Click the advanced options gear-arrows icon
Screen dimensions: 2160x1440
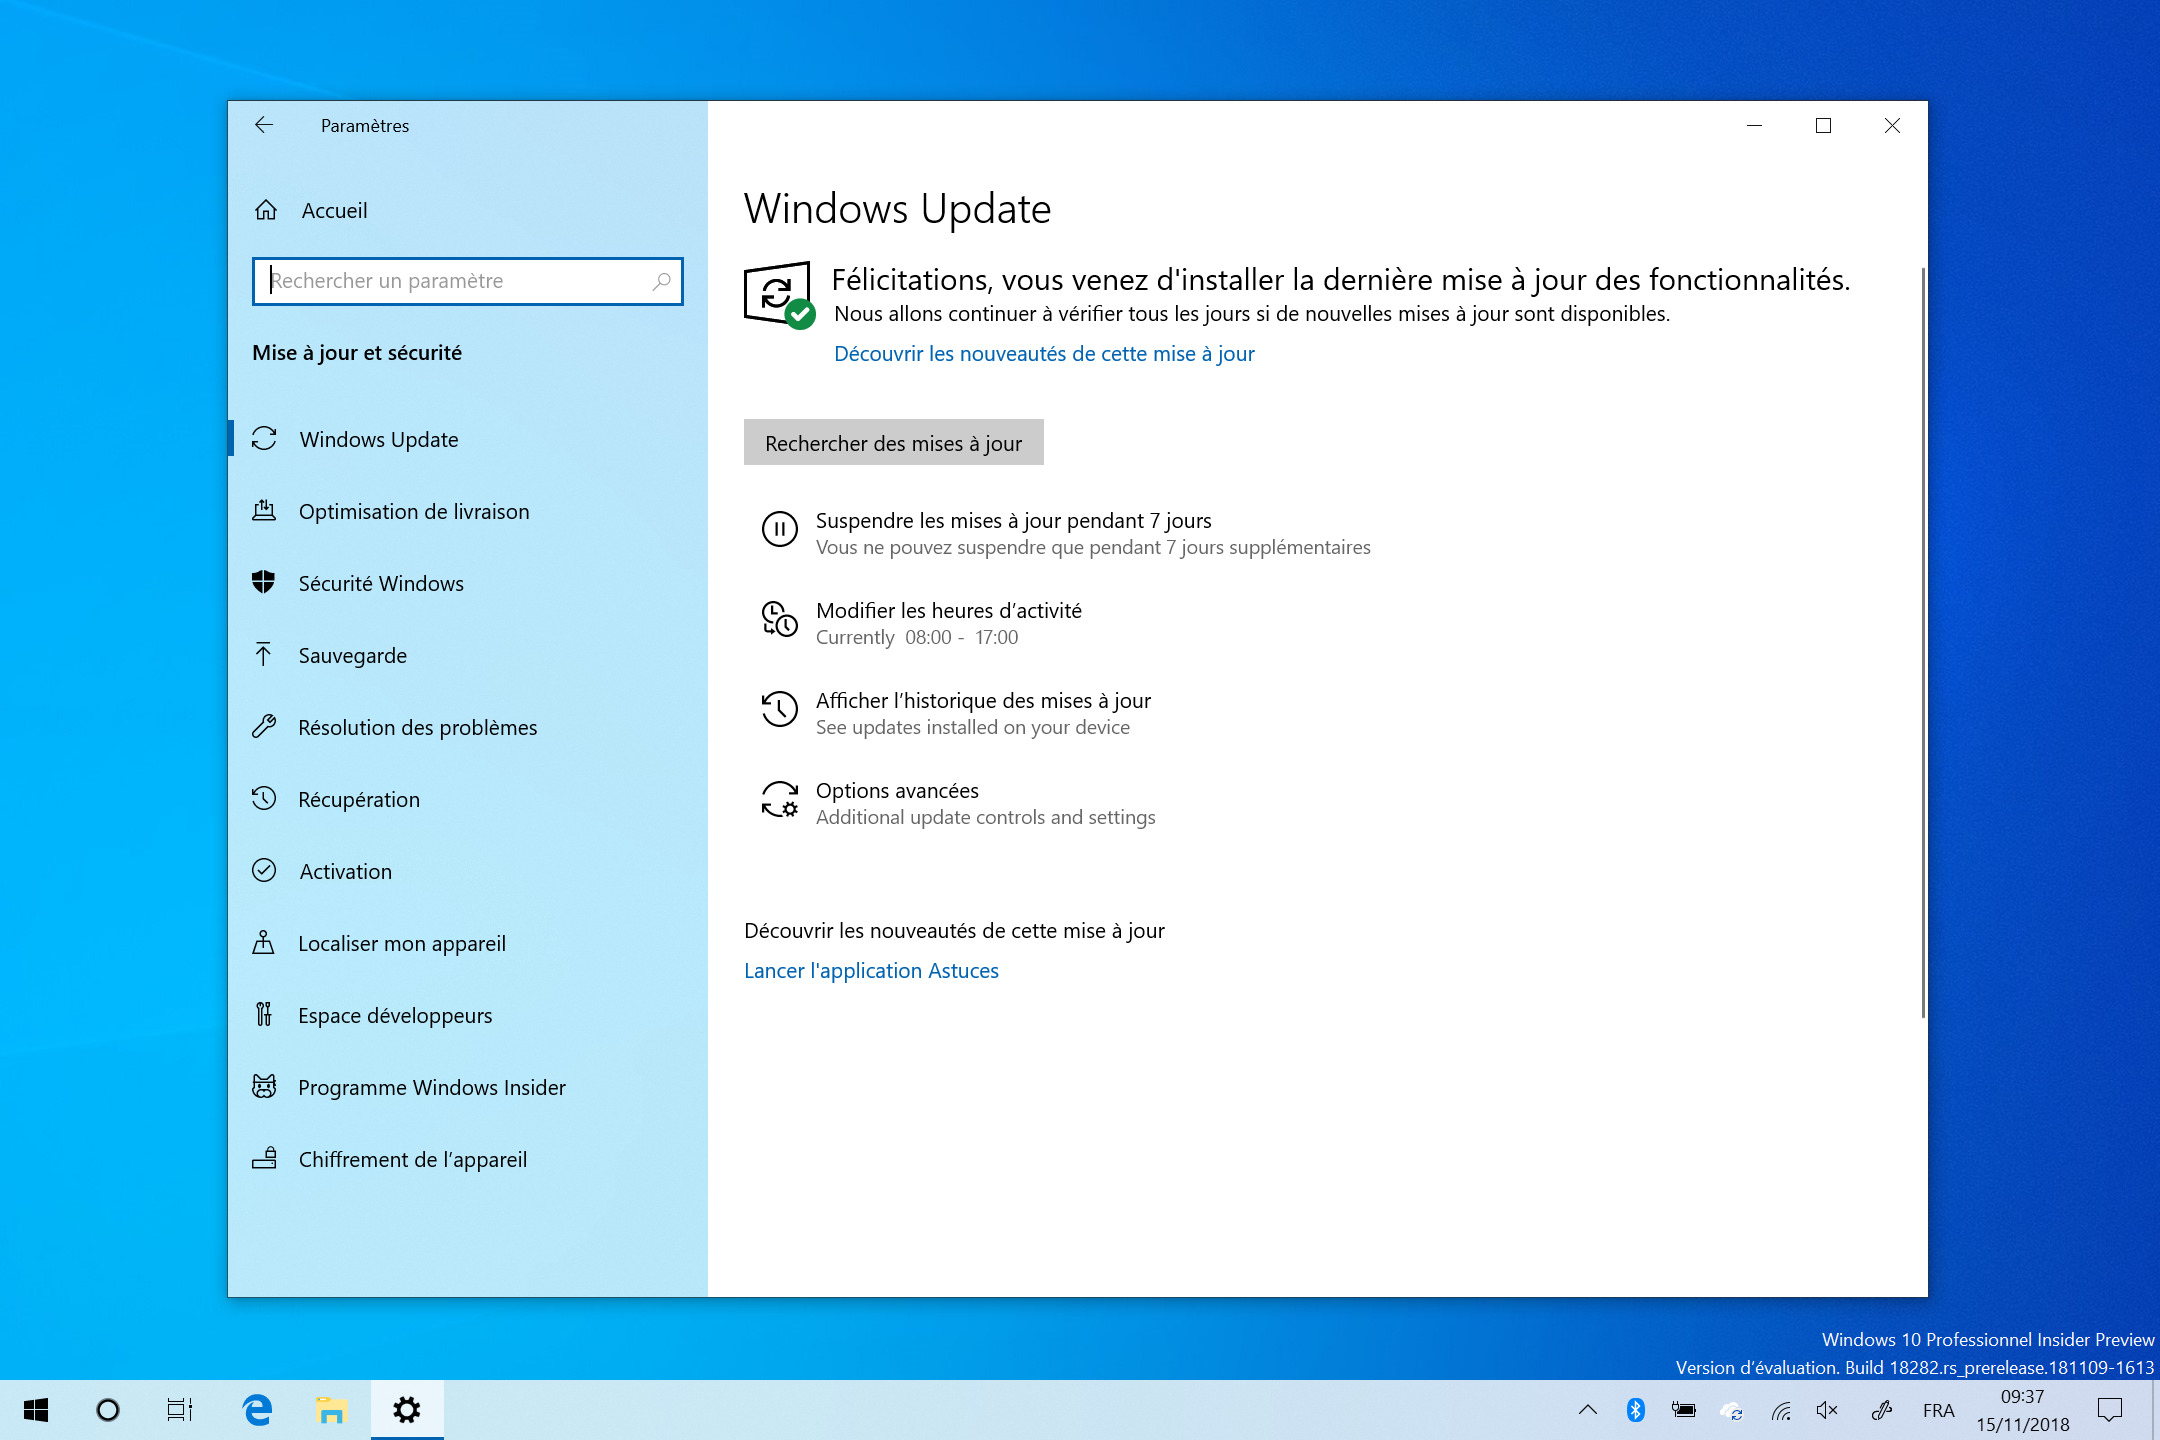pyautogui.click(x=779, y=800)
